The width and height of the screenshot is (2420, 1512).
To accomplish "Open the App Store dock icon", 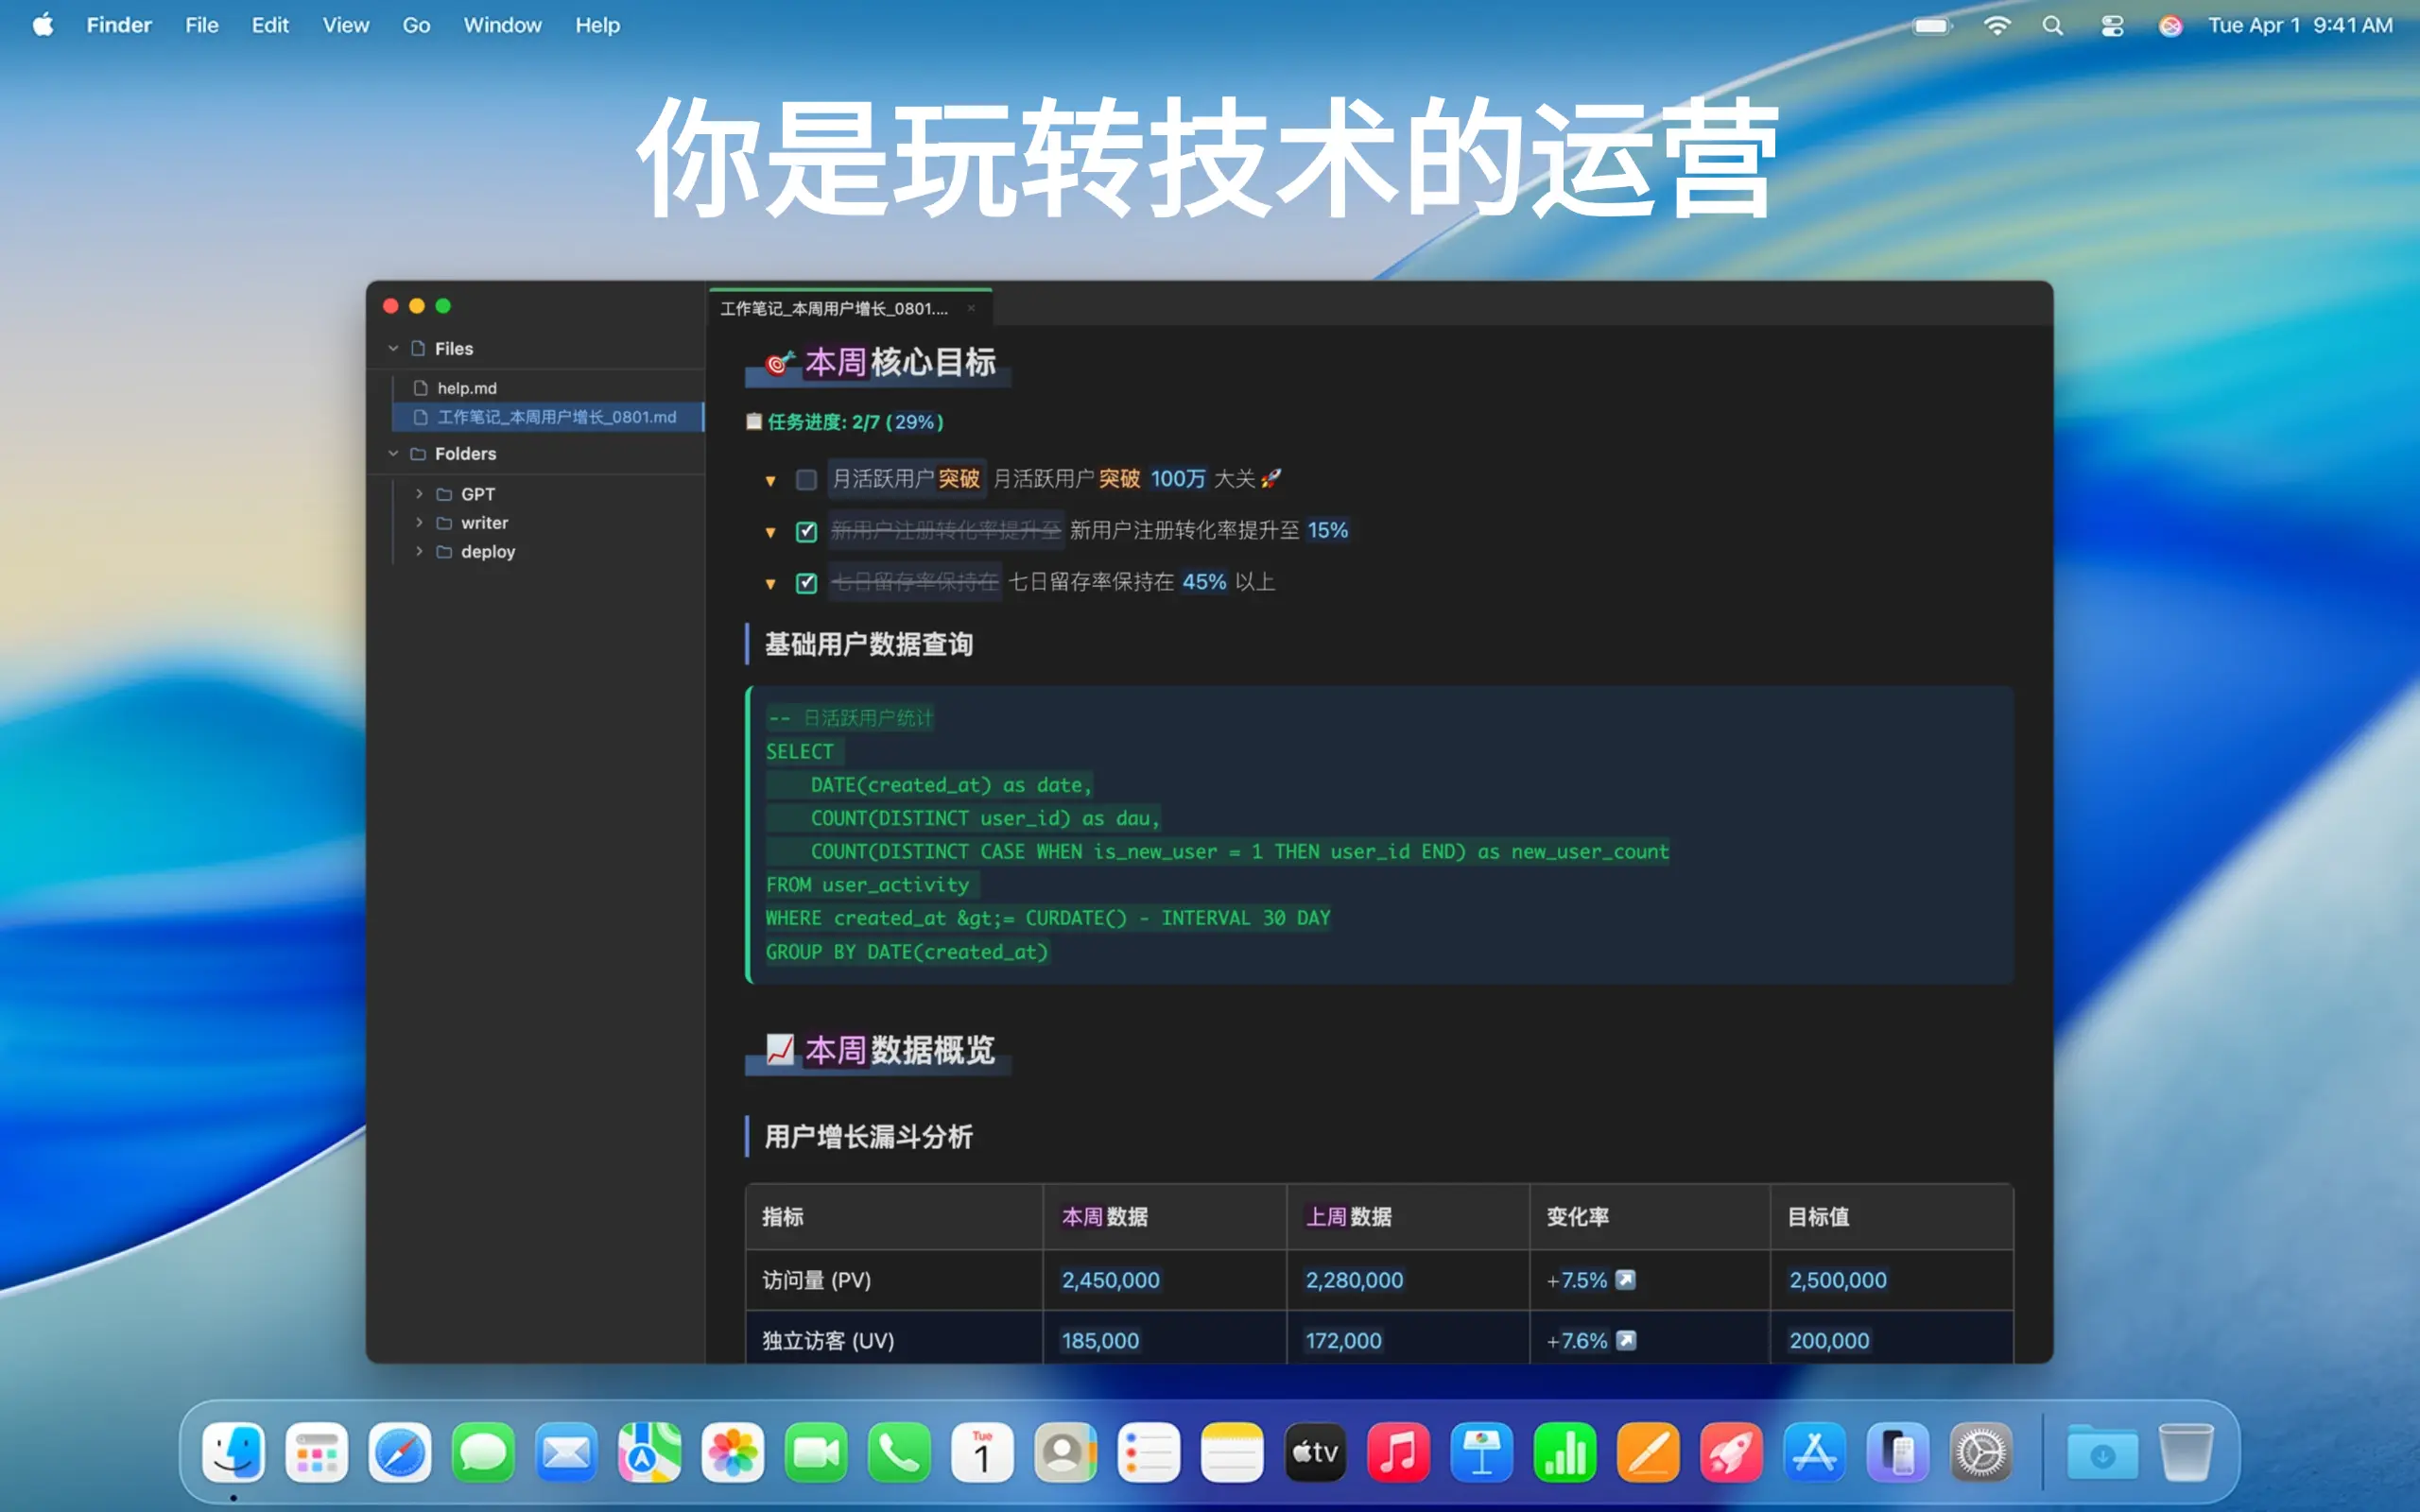I will 1814,1453.
